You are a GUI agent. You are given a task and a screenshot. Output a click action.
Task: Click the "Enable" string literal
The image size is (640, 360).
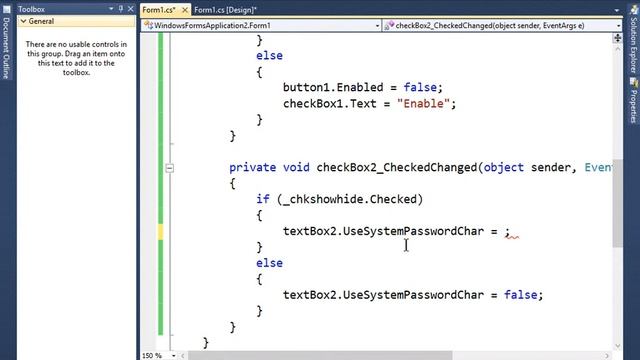click(423, 104)
